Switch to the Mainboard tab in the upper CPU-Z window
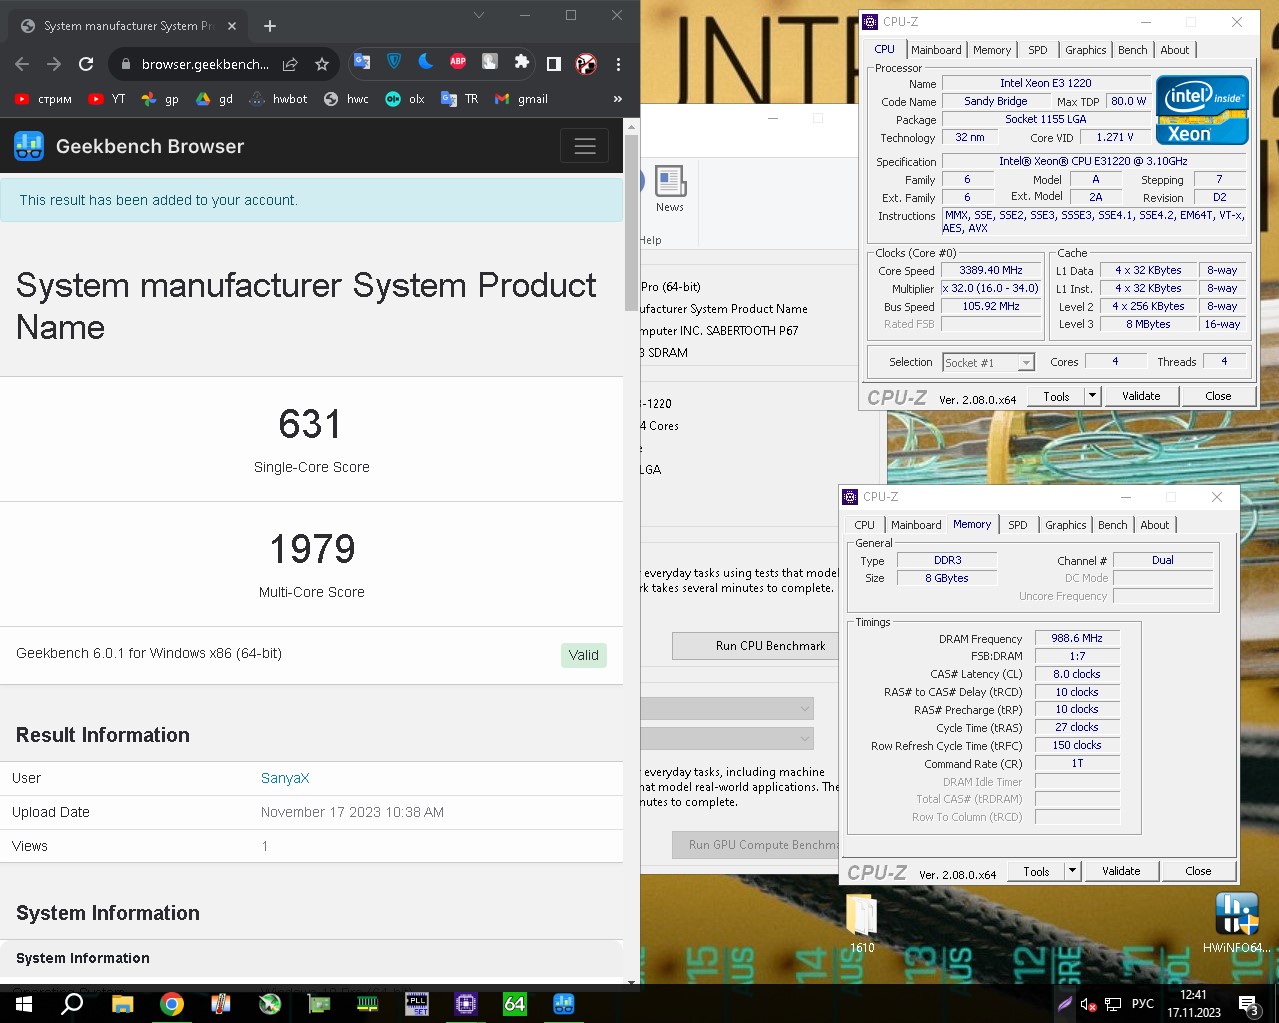1279x1023 pixels. coord(936,50)
